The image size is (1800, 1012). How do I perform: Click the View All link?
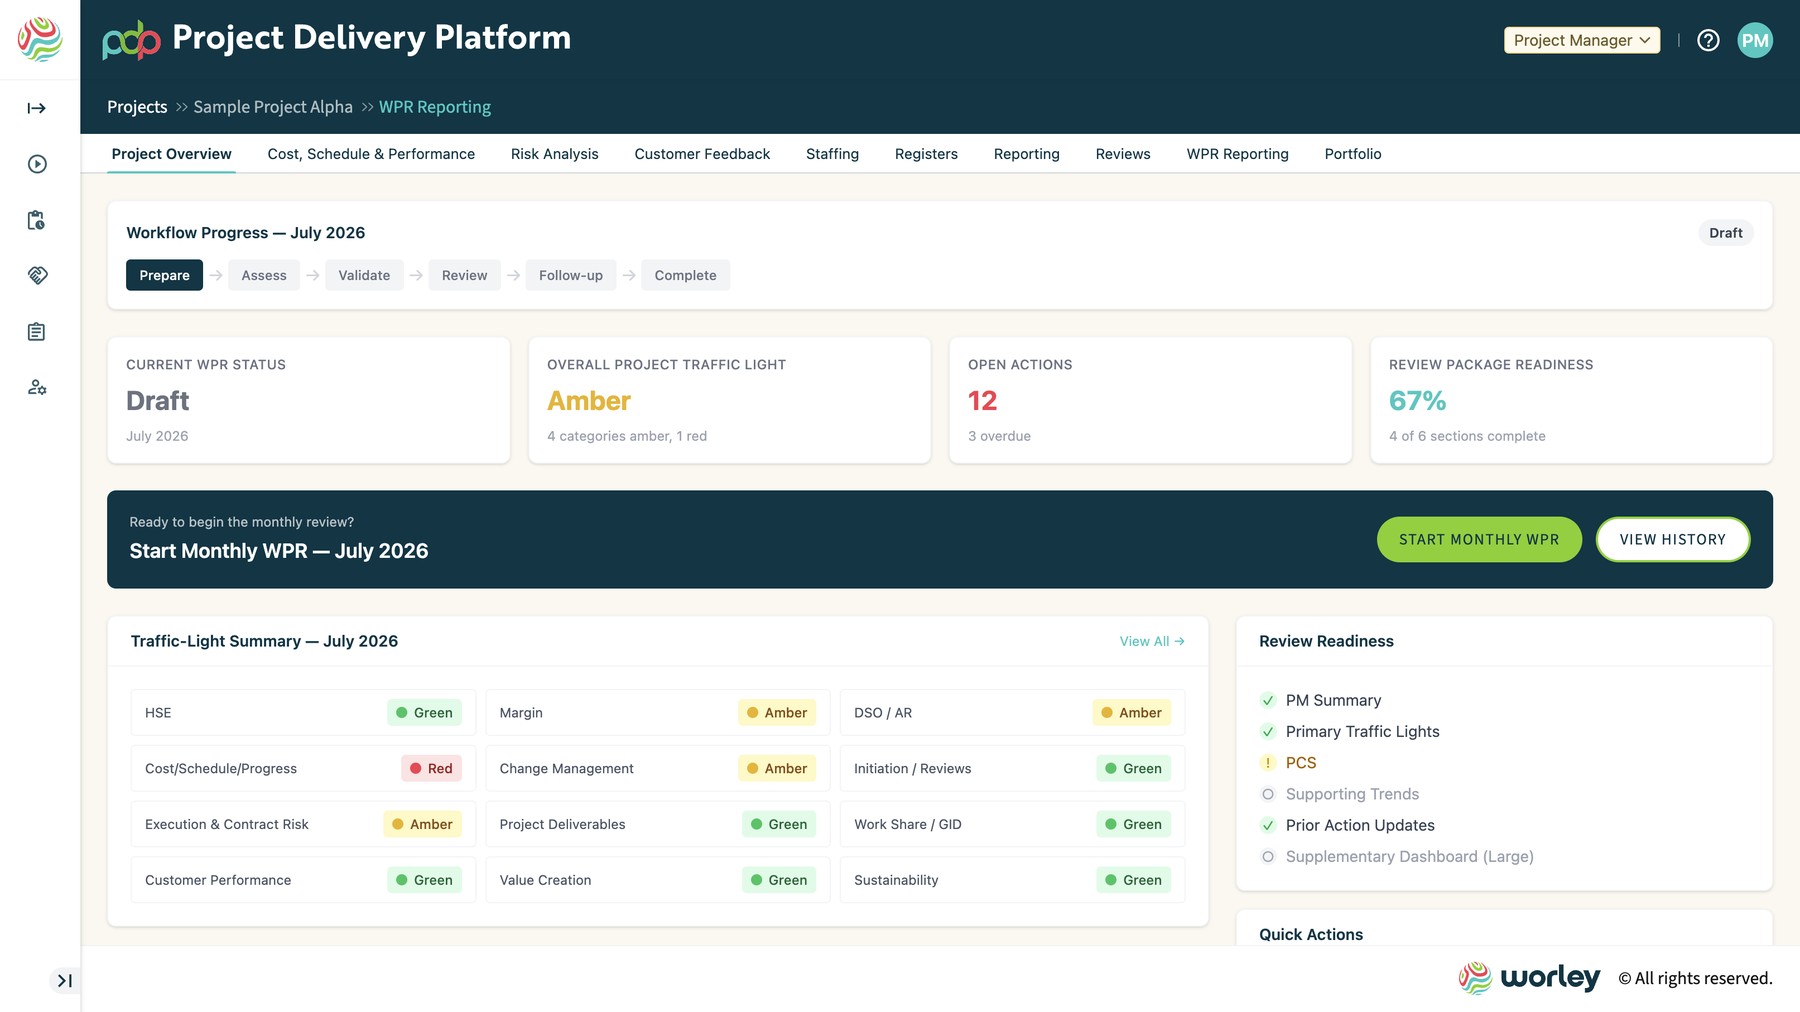(x=1152, y=641)
